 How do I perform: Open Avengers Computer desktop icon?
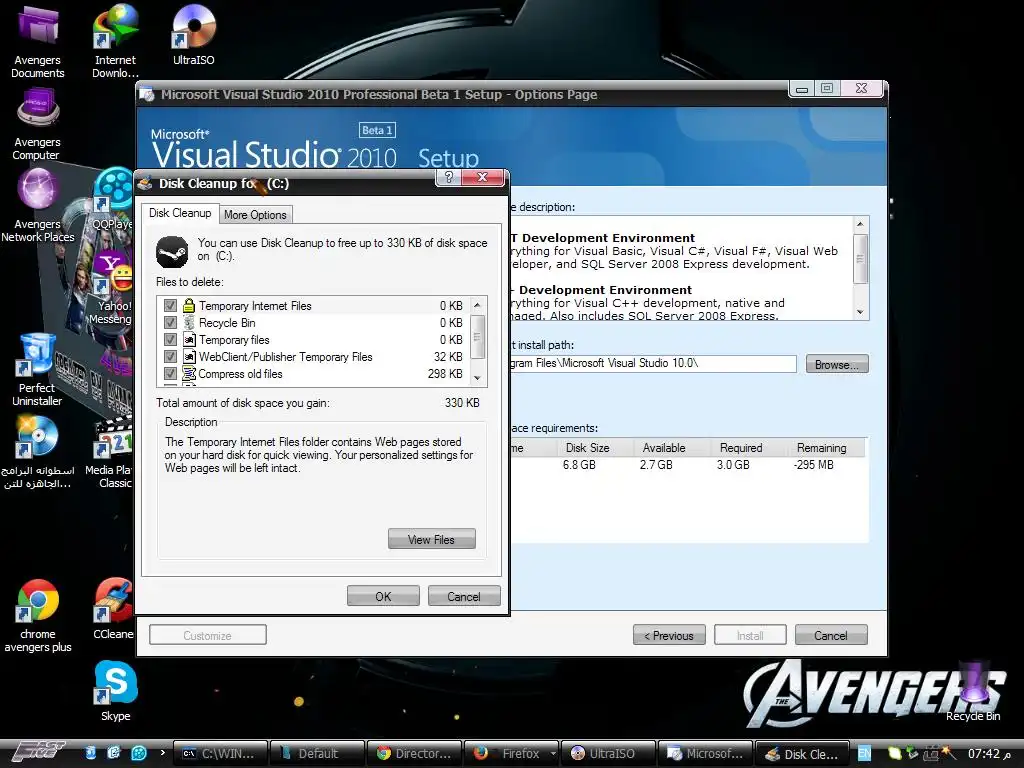37,124
